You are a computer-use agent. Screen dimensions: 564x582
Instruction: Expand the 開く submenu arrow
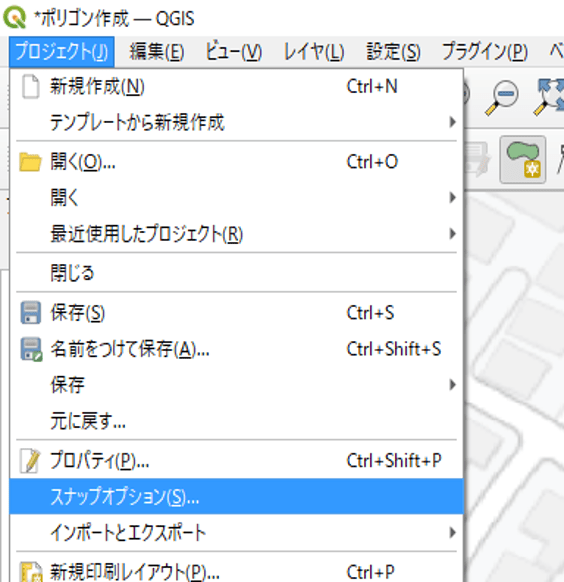[452, 197]
